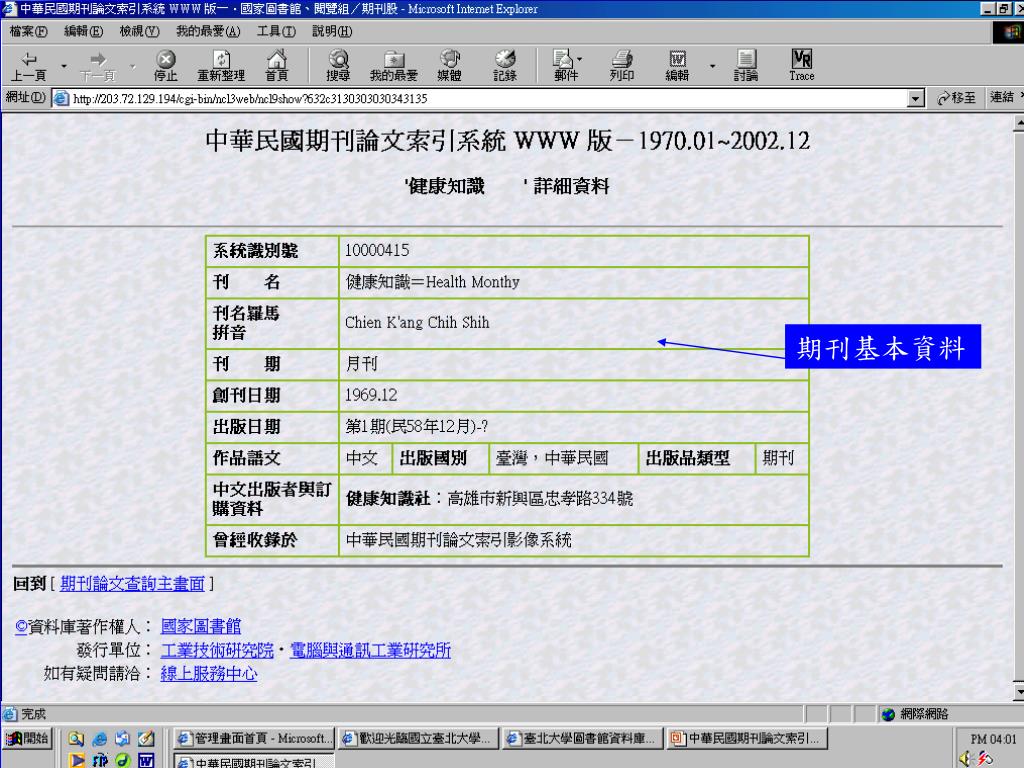Open the 線上服務中心 link

(209, 673)
